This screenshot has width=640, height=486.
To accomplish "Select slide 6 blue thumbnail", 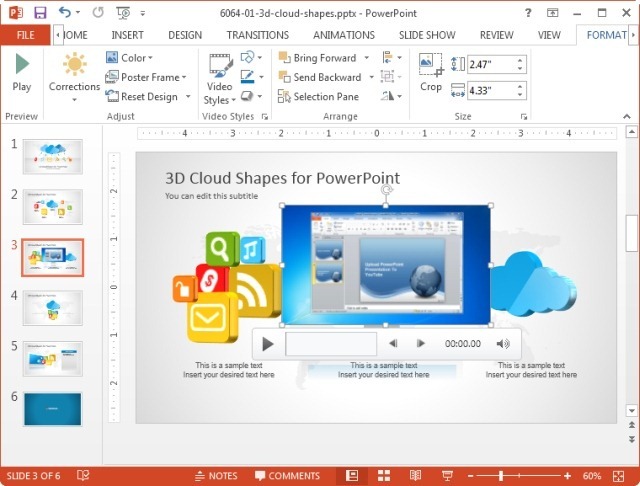I will coord(53,409).
